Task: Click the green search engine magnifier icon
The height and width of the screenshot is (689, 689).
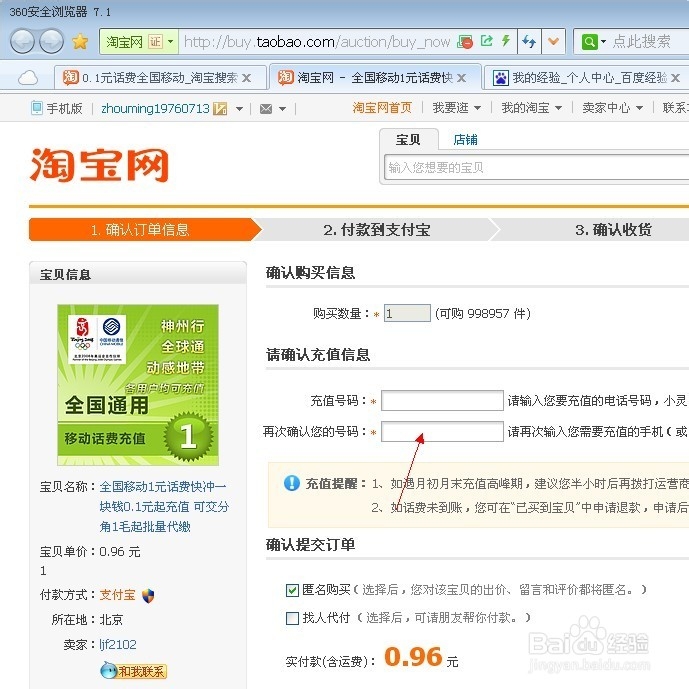Action: coord(589,42)
